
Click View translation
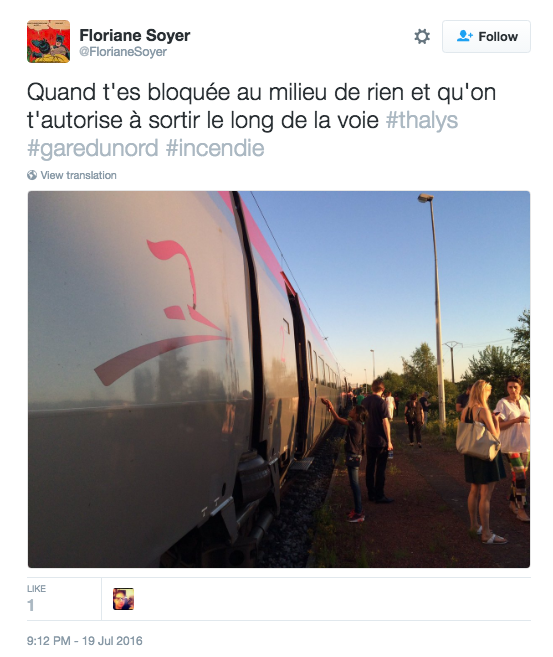78,175
